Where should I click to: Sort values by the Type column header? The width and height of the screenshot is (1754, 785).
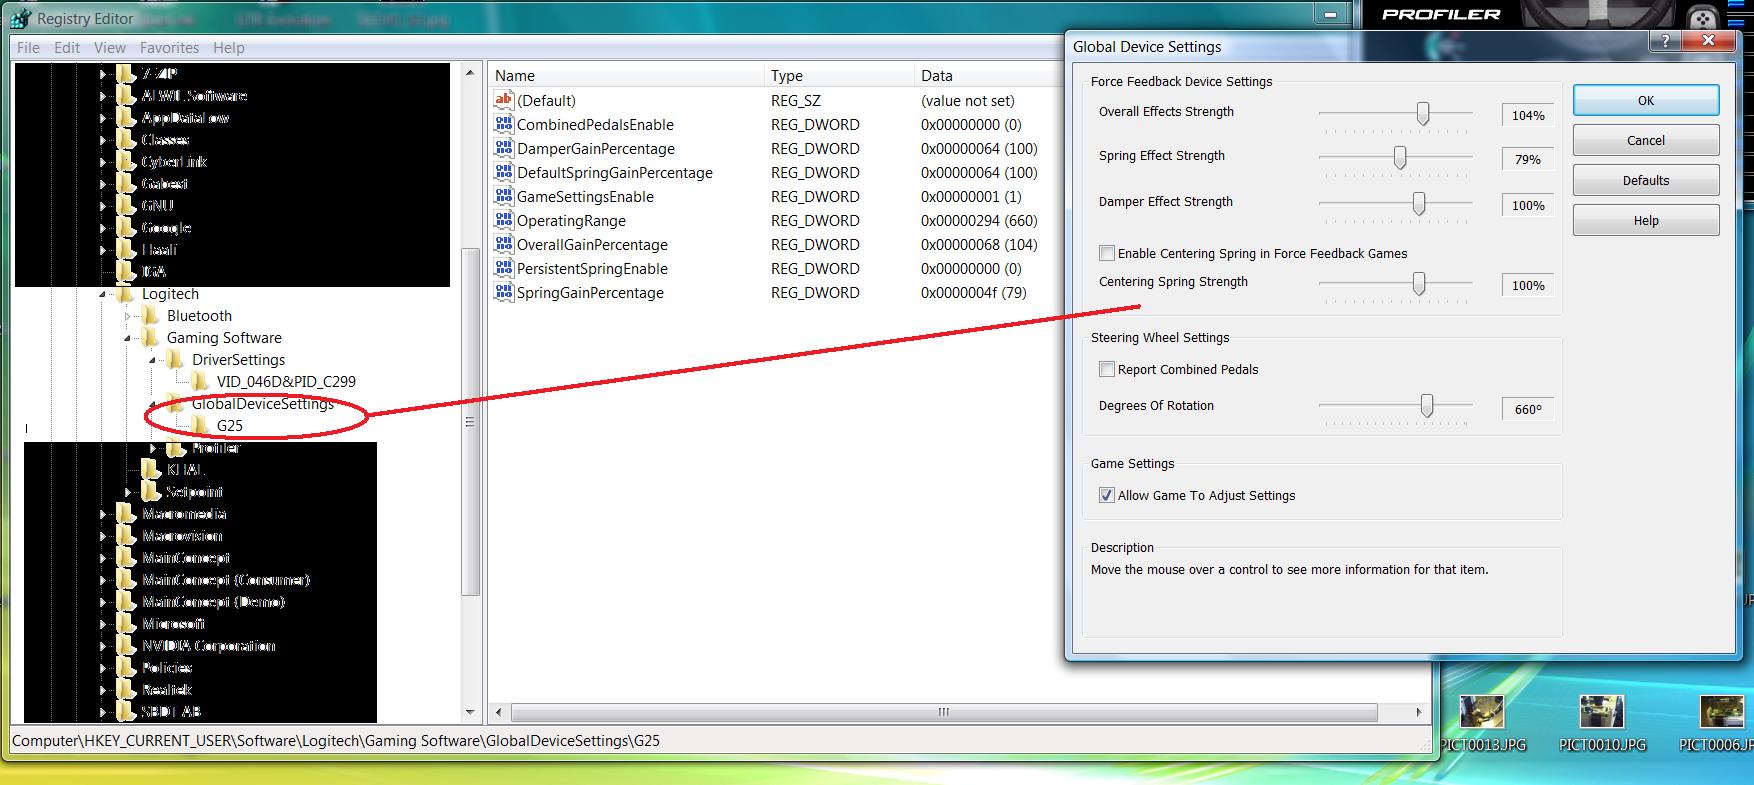841,76
